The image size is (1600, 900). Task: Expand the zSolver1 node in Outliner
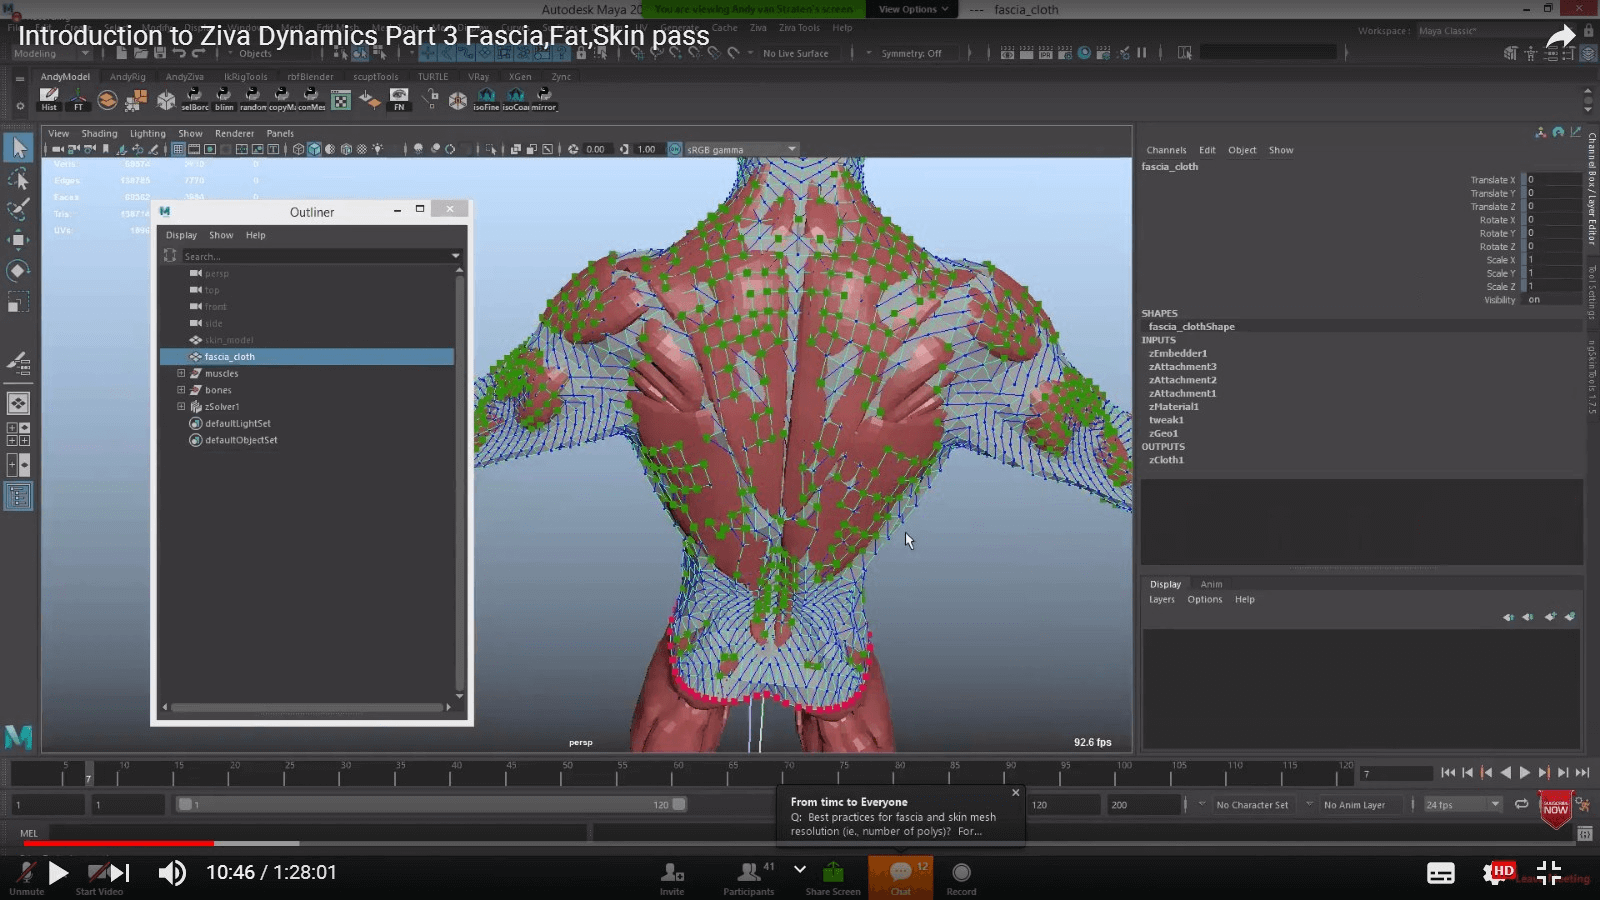[181, 407]
